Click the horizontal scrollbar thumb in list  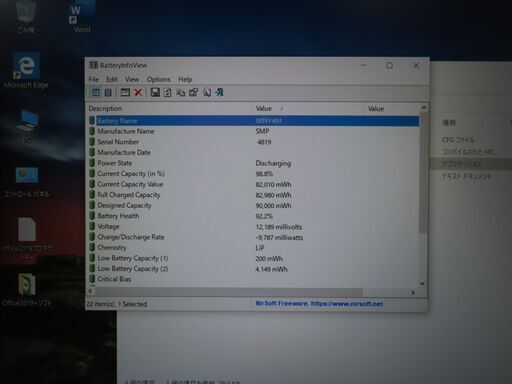click(x=229, y=292)
